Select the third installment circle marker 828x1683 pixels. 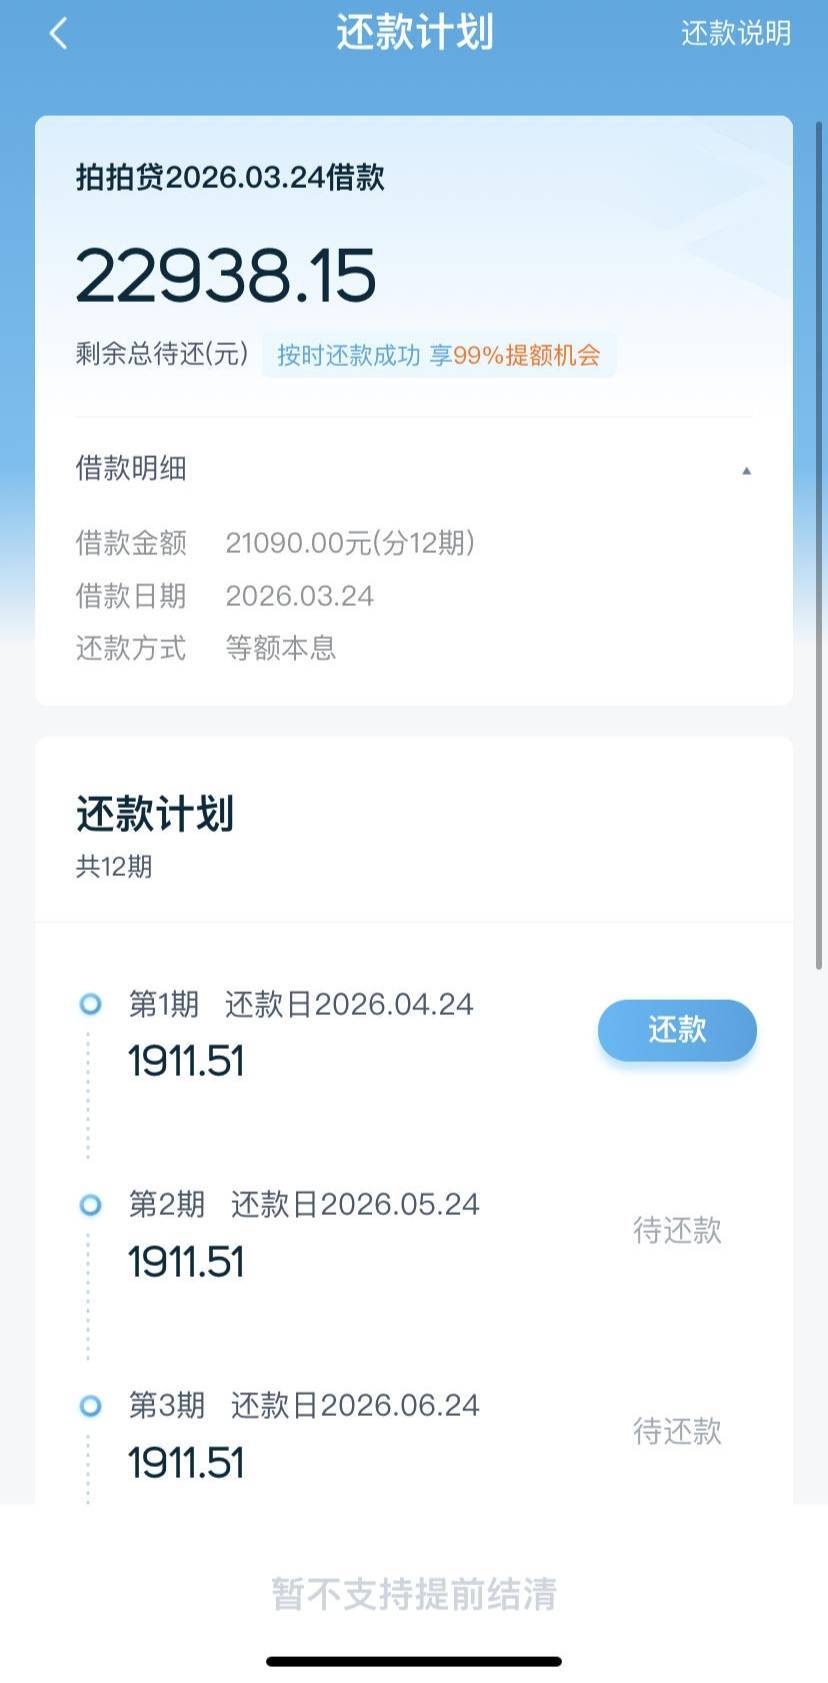[90, 1406]
